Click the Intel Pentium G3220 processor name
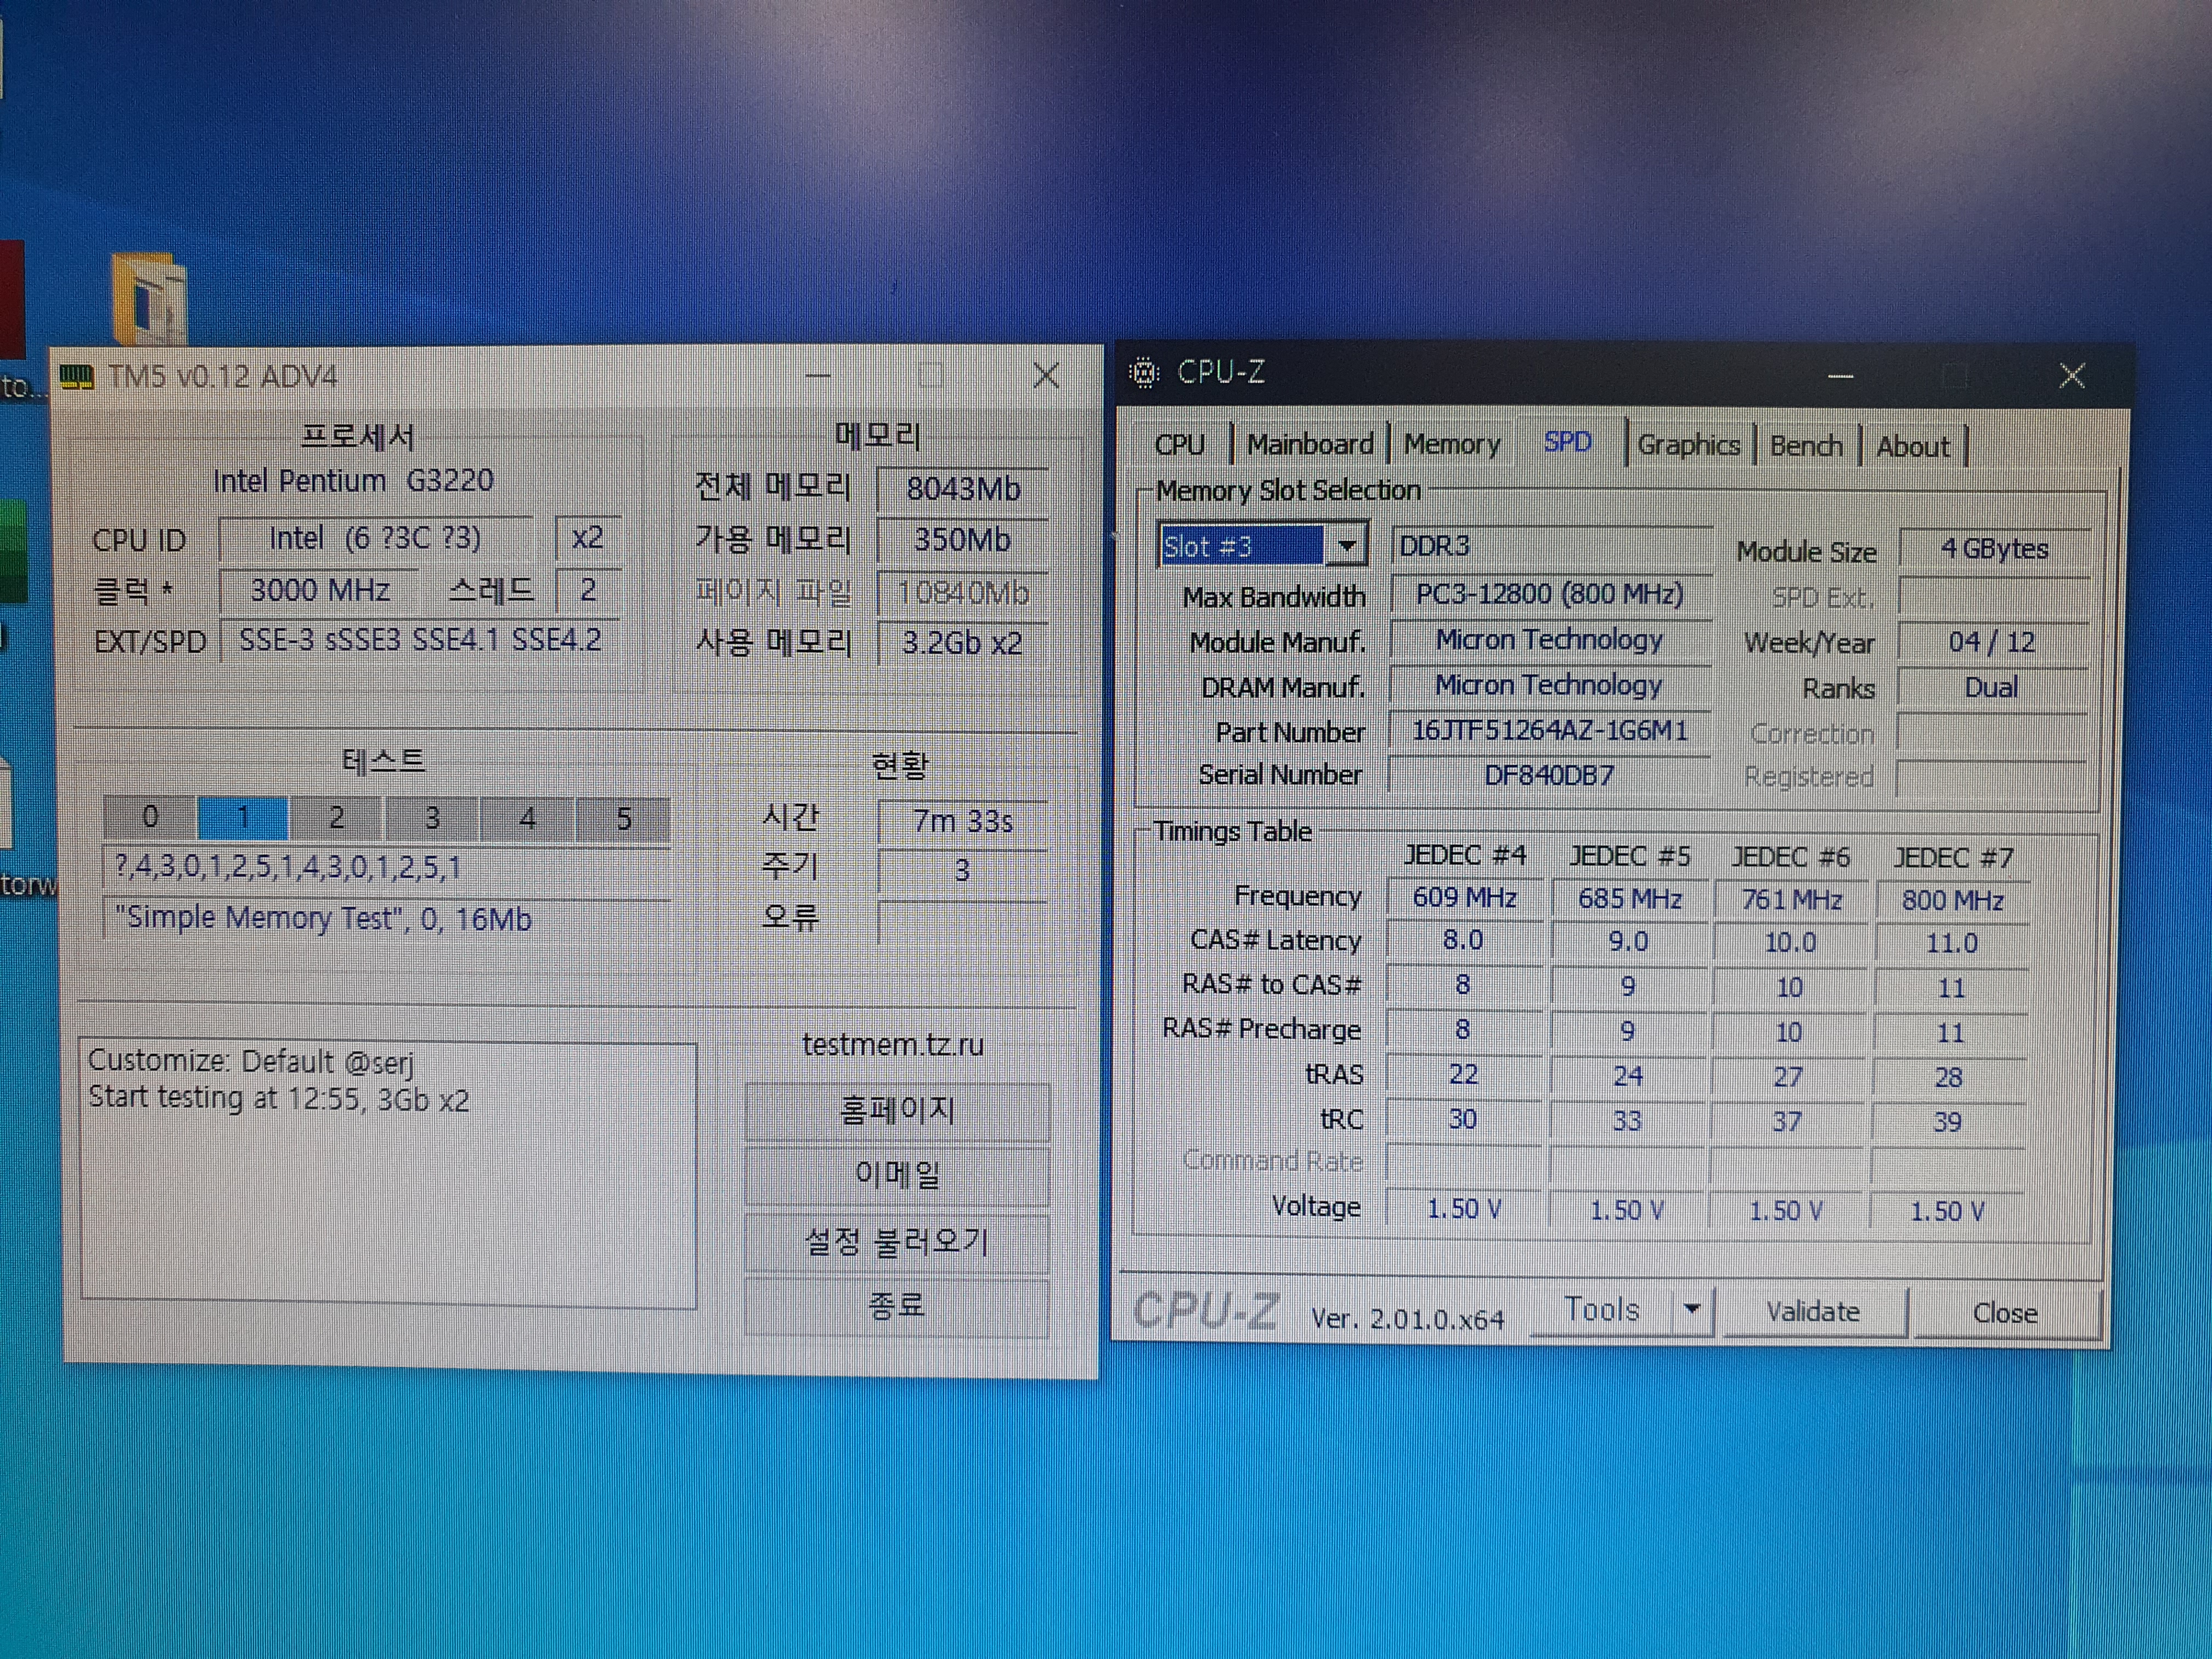This screenshot has height=1659, width=2212. [353, 481]
